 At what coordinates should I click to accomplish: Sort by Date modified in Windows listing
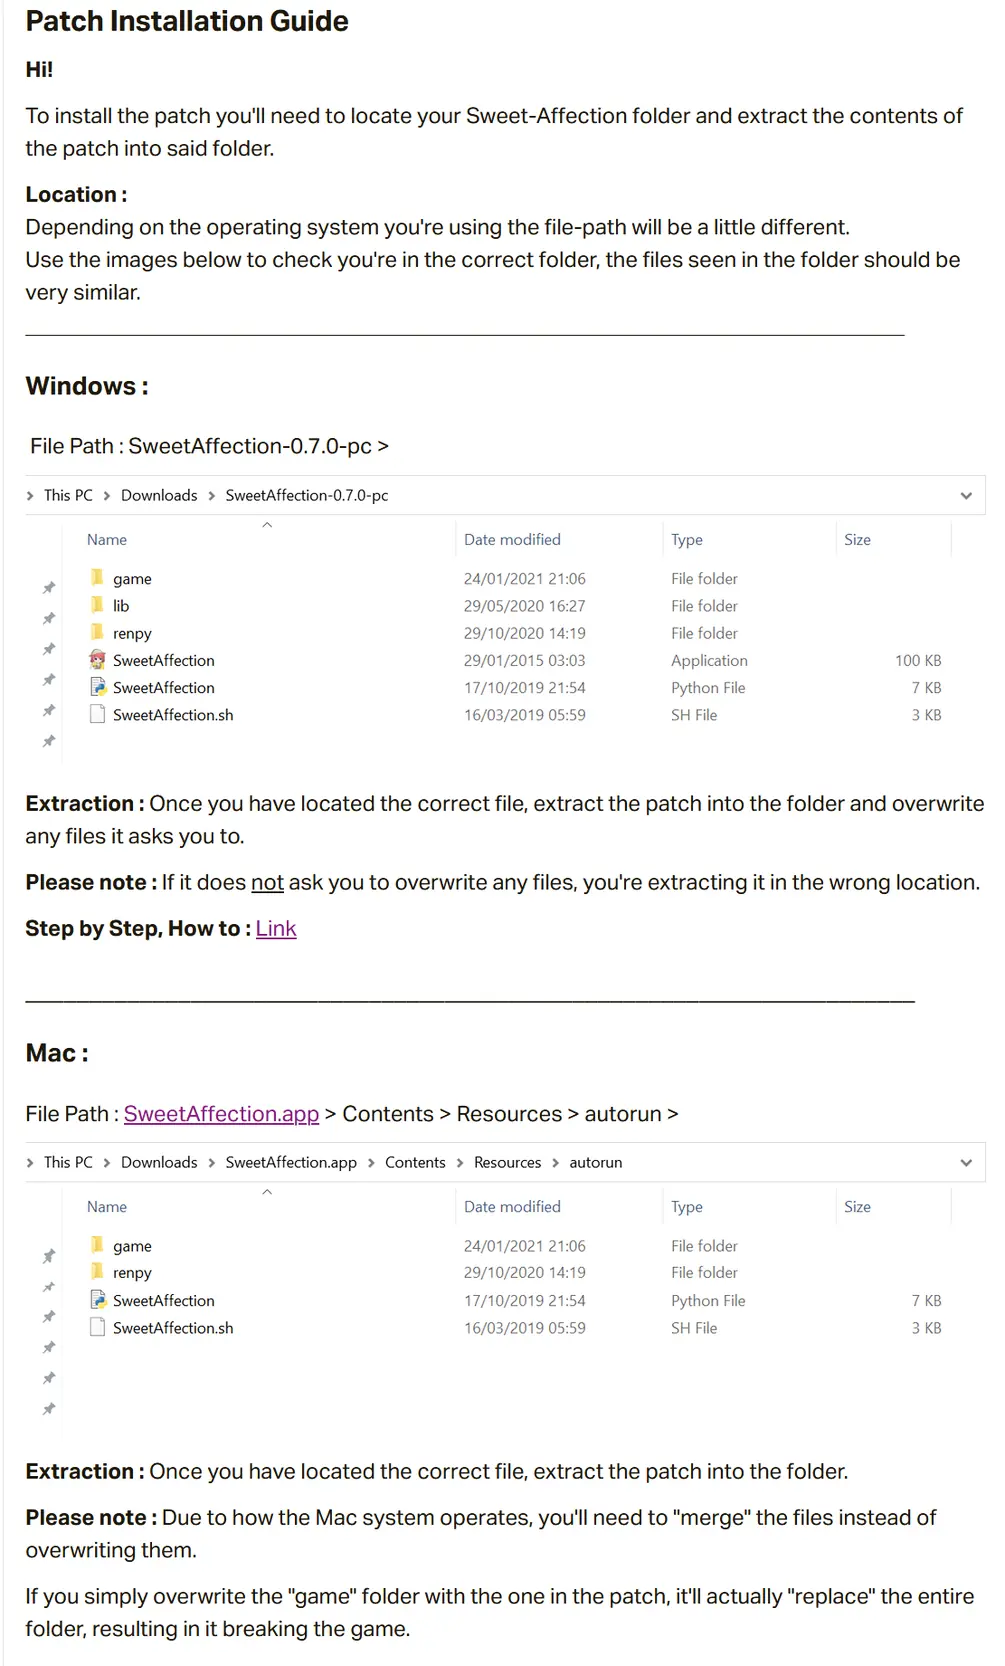tap(512, 540)
